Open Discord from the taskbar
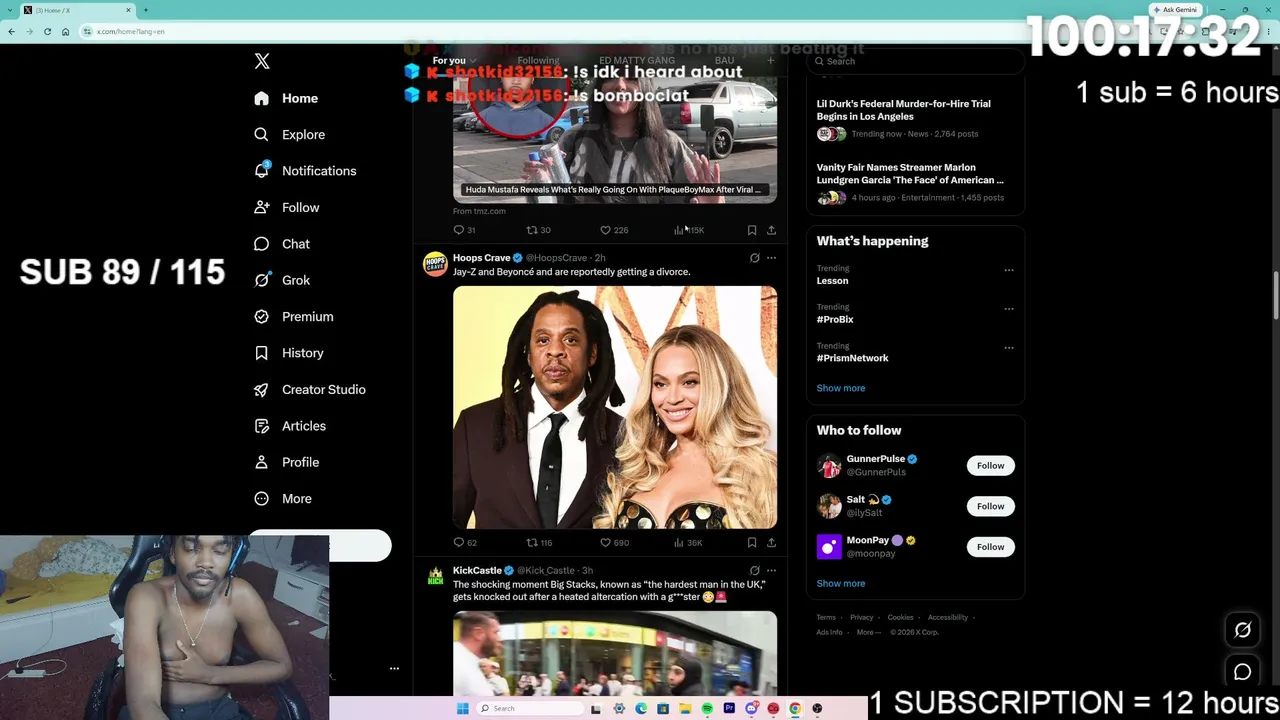 tap(751, 709)
